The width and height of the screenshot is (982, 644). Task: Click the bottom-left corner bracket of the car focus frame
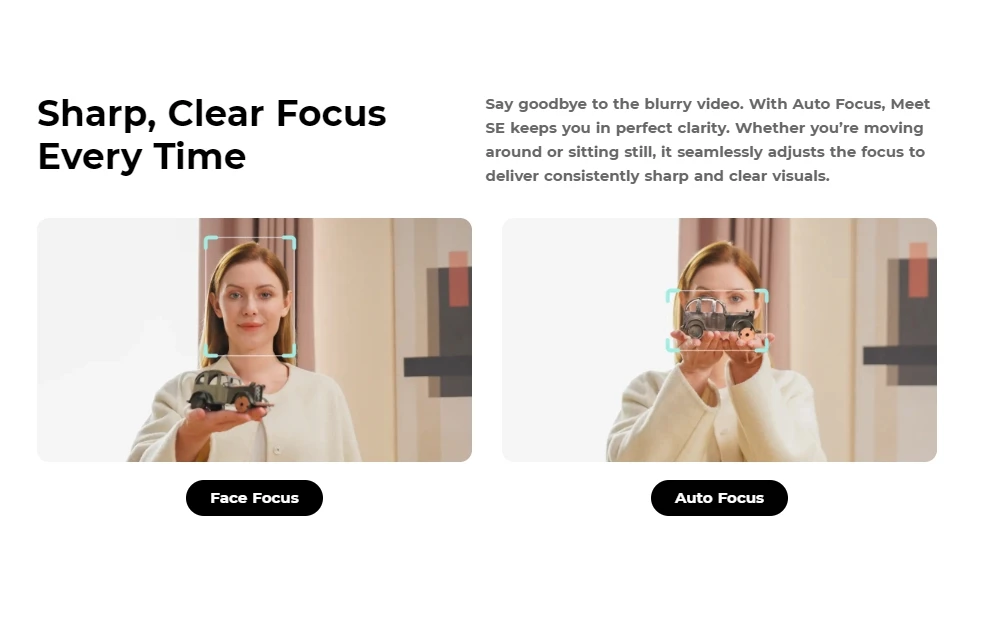[672, 345]
